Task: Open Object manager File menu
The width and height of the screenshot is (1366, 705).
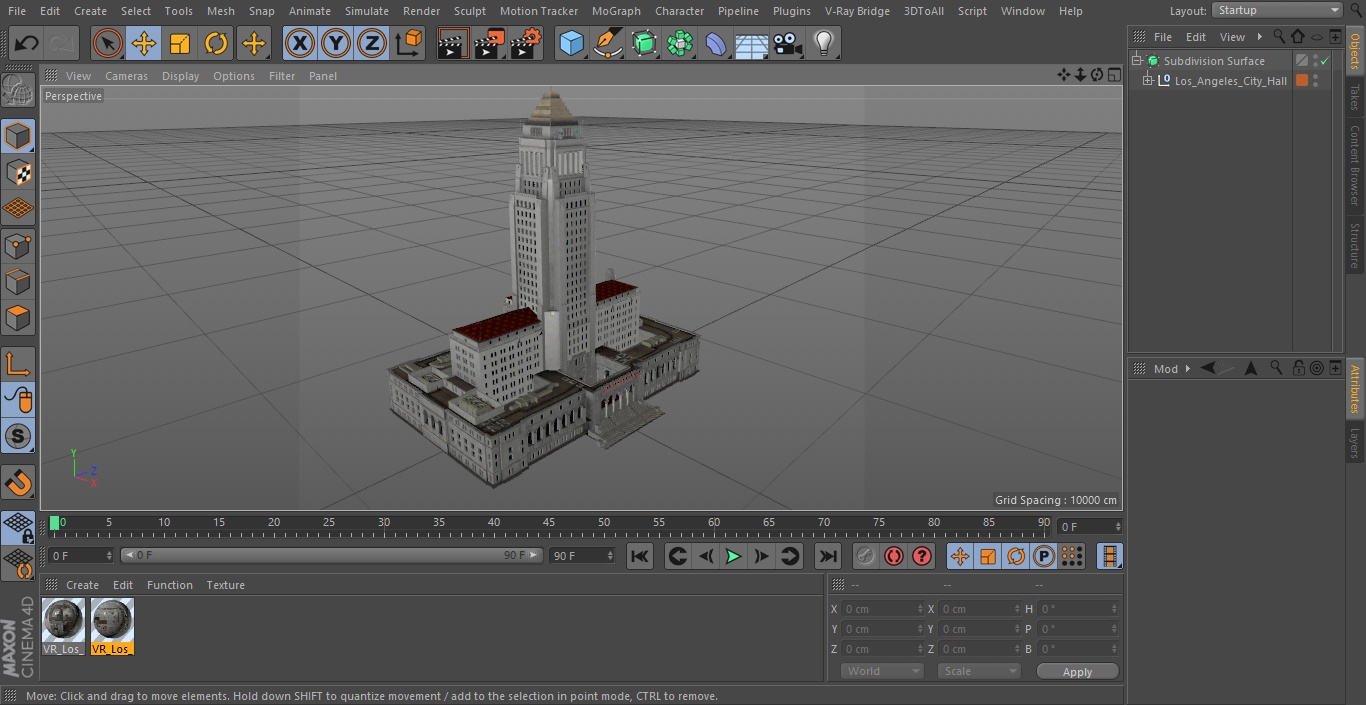Action: coord(1163,37)
